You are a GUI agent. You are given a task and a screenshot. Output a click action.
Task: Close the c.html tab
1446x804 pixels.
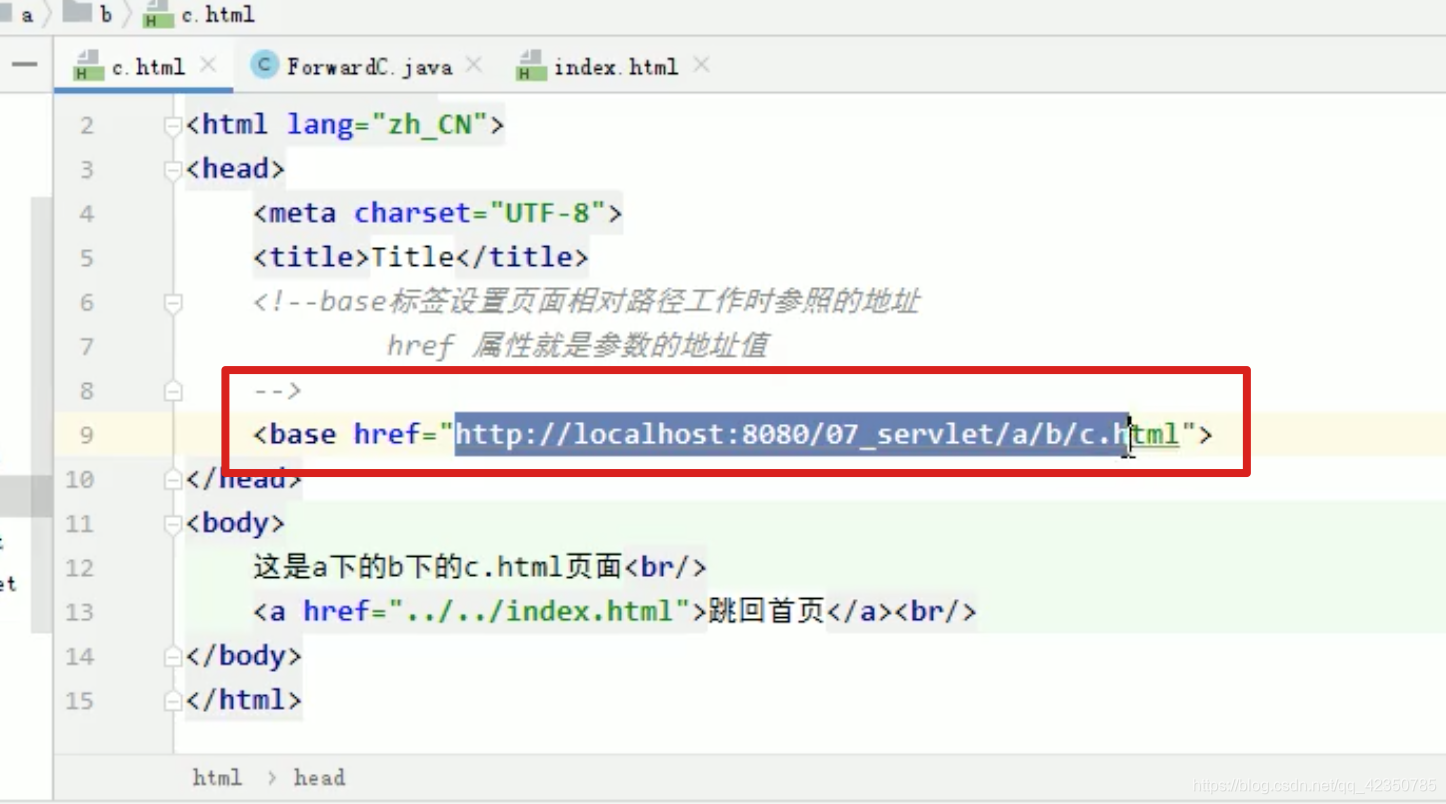tap(208, 65)
